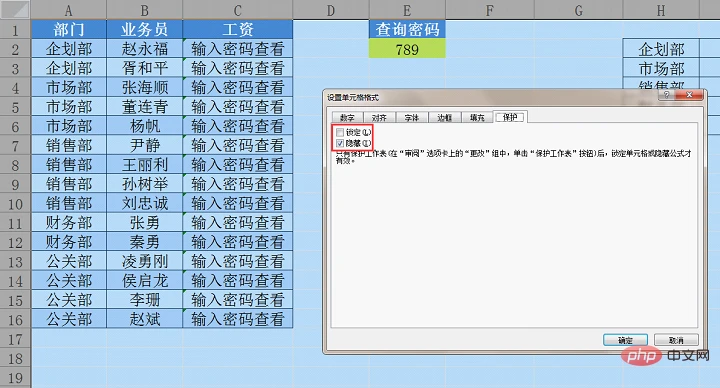Select row 10 header
720x388 pixels.
click(x=15, y=203)
